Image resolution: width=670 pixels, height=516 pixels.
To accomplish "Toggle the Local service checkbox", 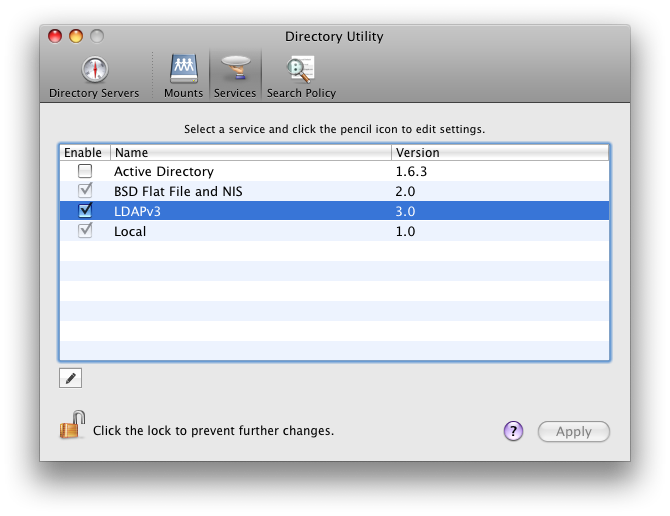I will click(x=85, y=231).
